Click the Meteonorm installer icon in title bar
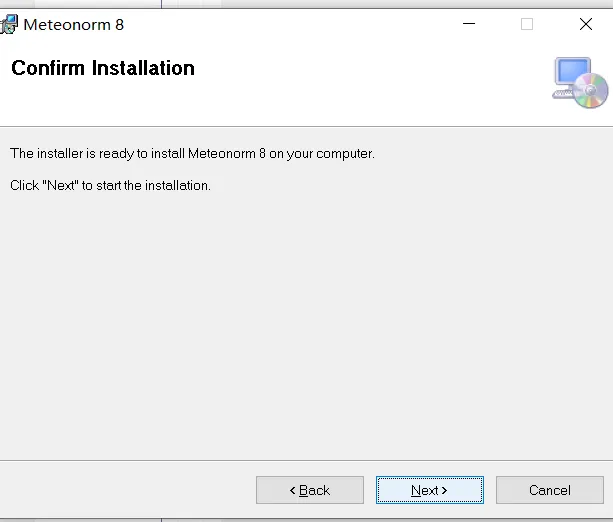The height and width of the screenshot is (522, 613). point(9,24)
